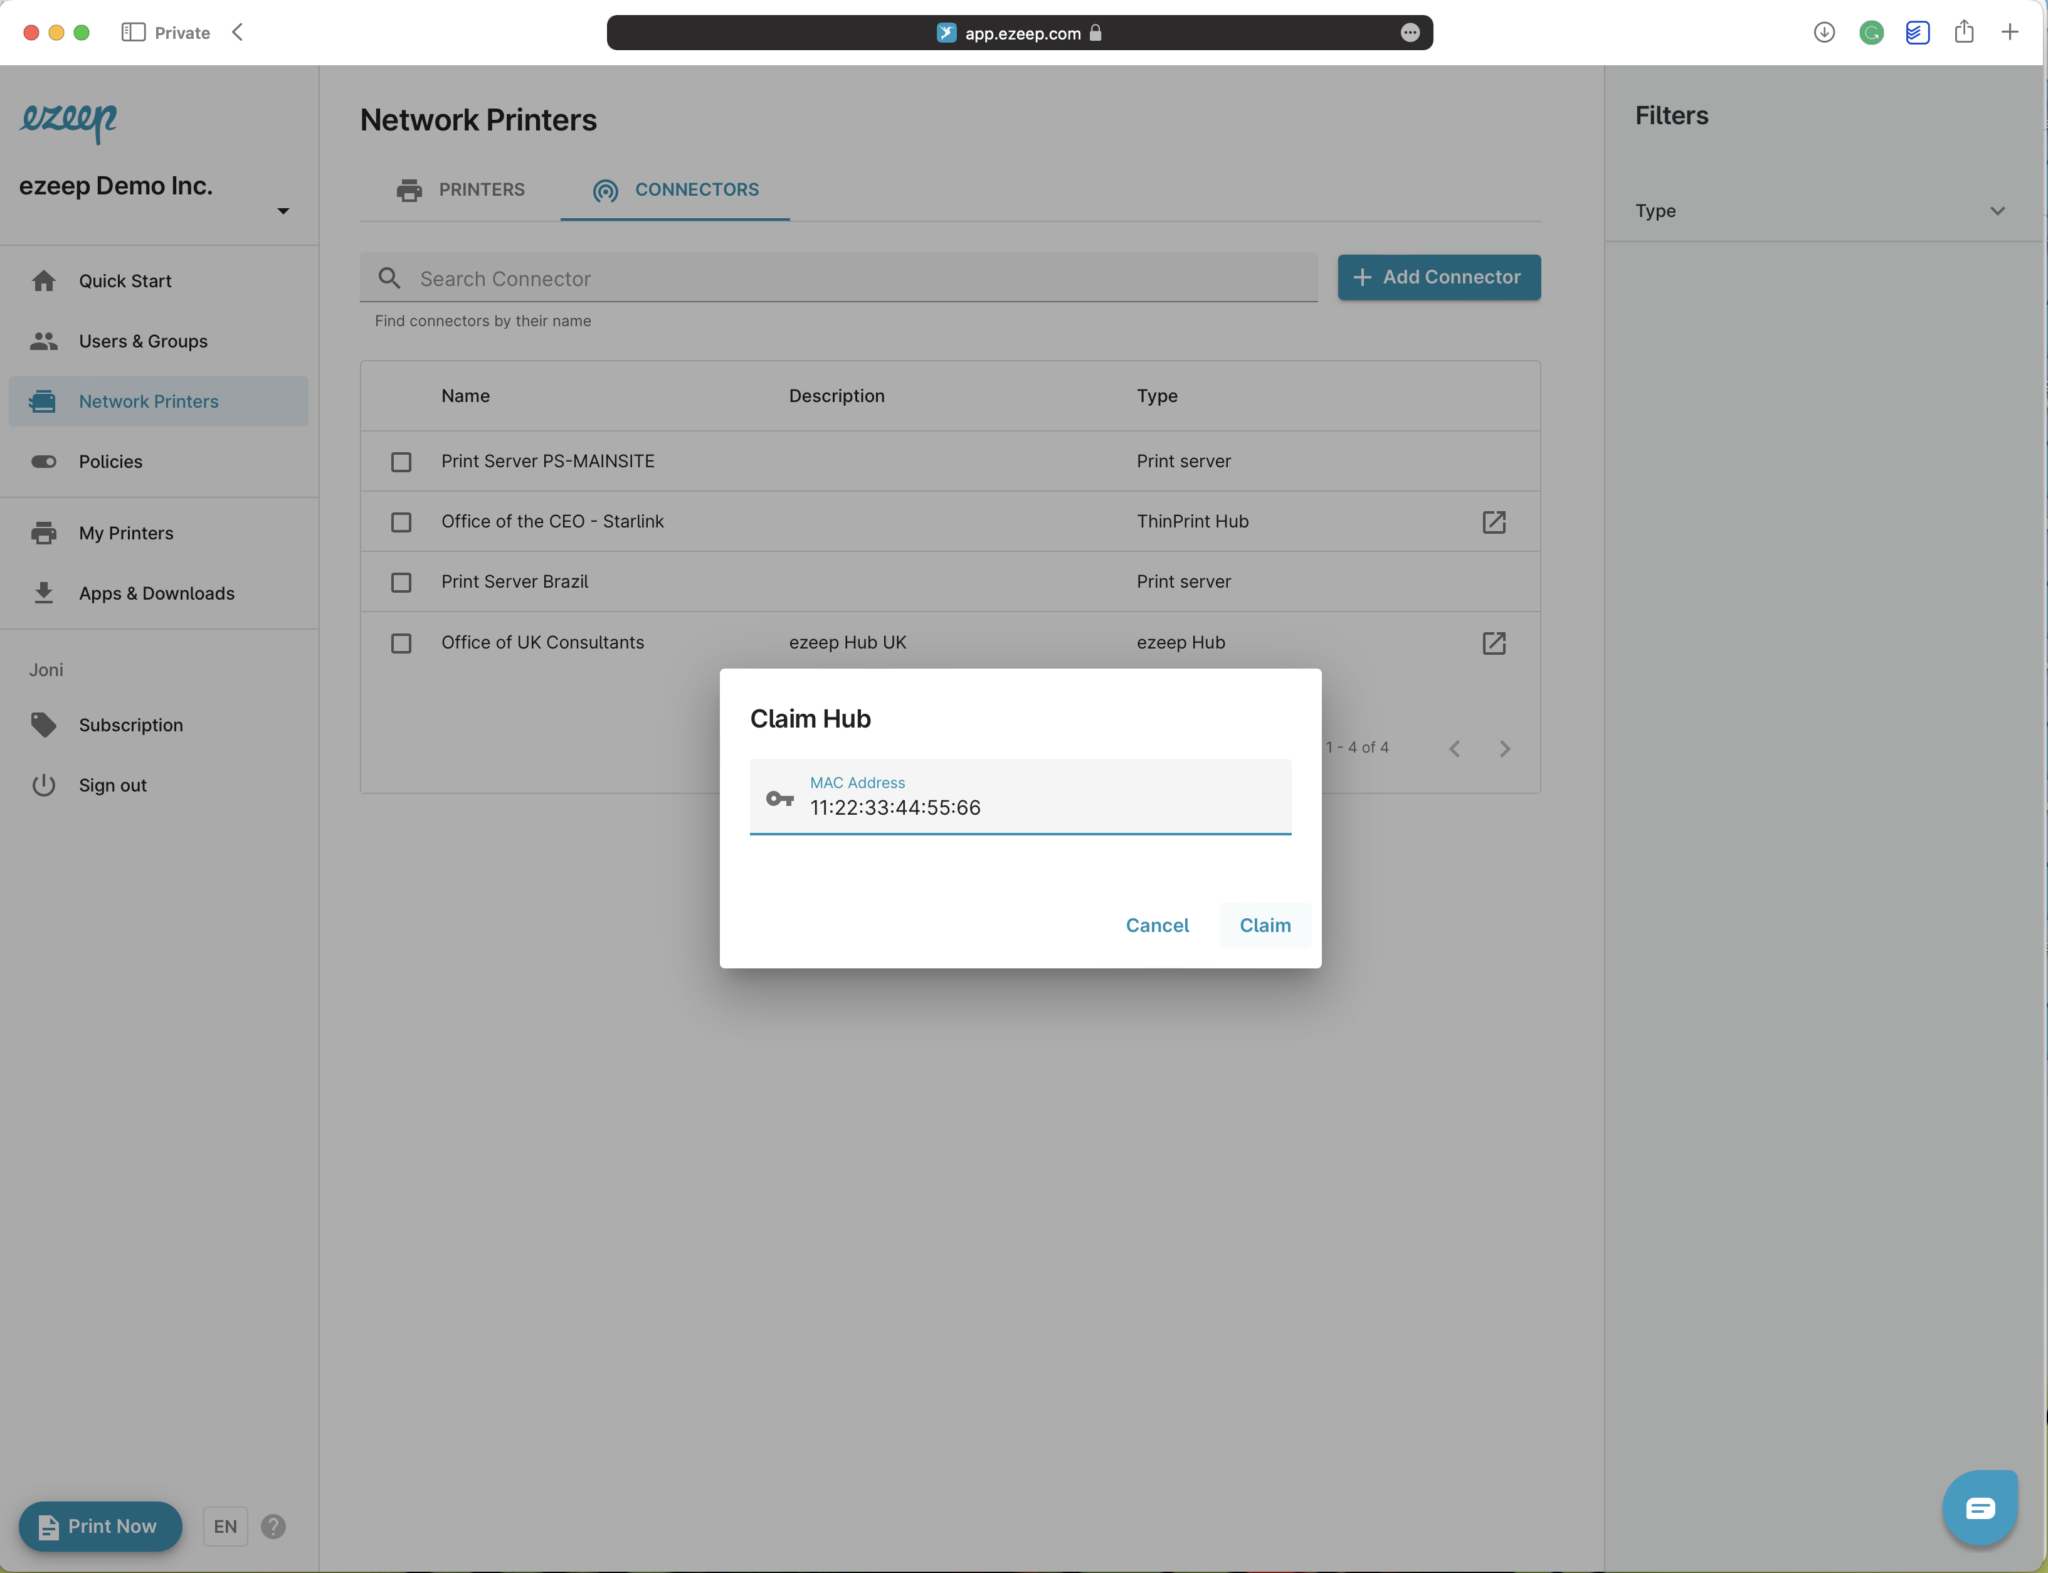Click the chat support bubble icon
This screenshot has height=1573, width=2048.
(1979, 1507)
